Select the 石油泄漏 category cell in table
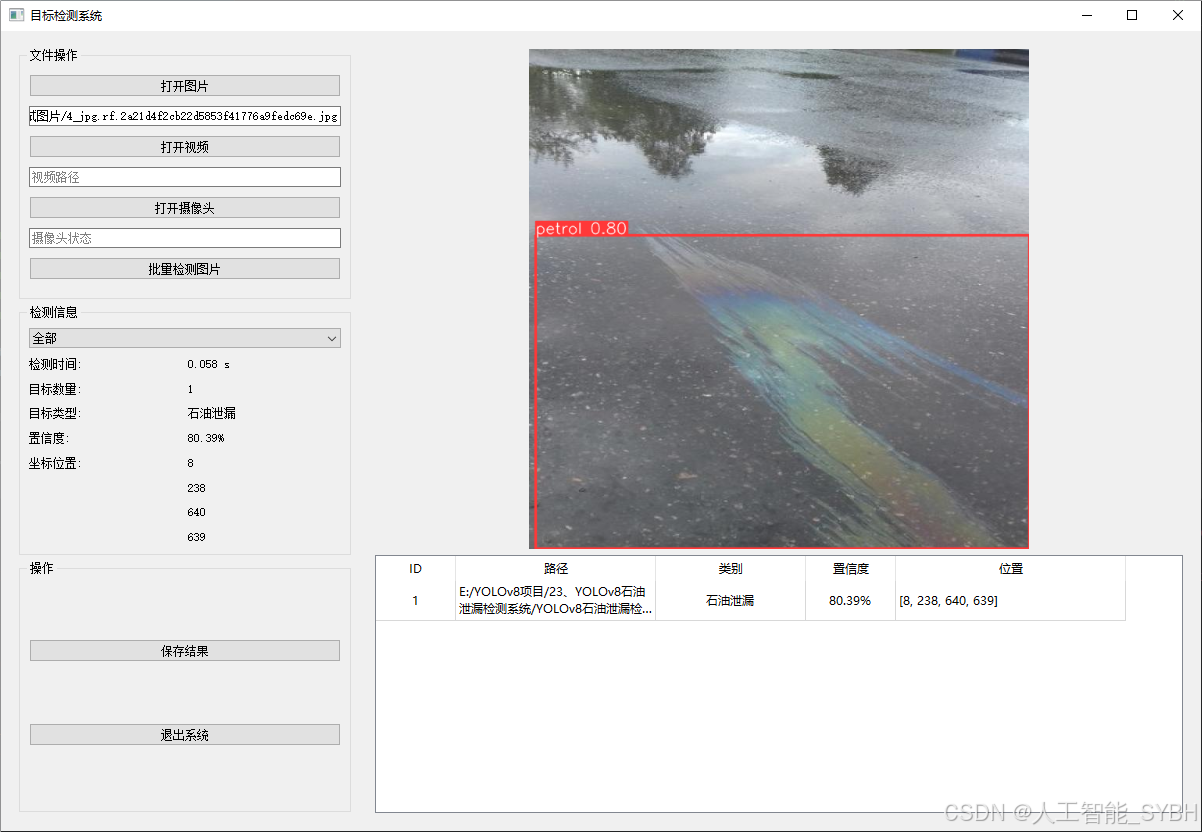 [730, 600]
